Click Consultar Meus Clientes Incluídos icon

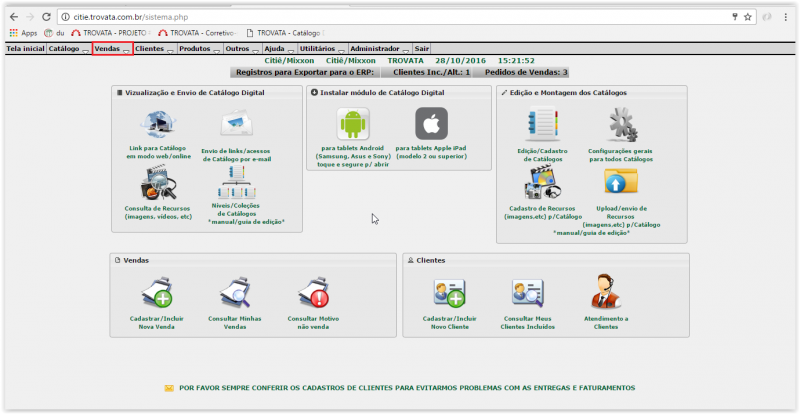(528, 293)
